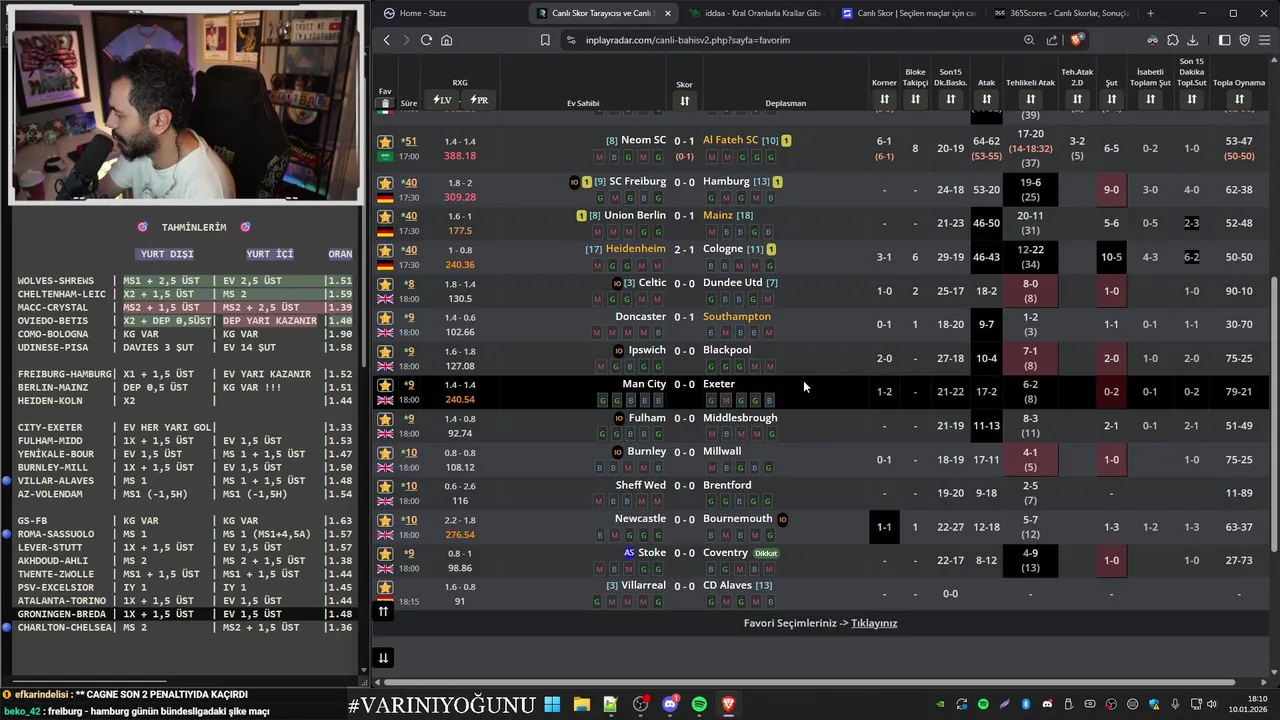Viewport: 1280px width, 720px height.
Task: Open zoom control in address bar
Action: (x=1029, y=40)
